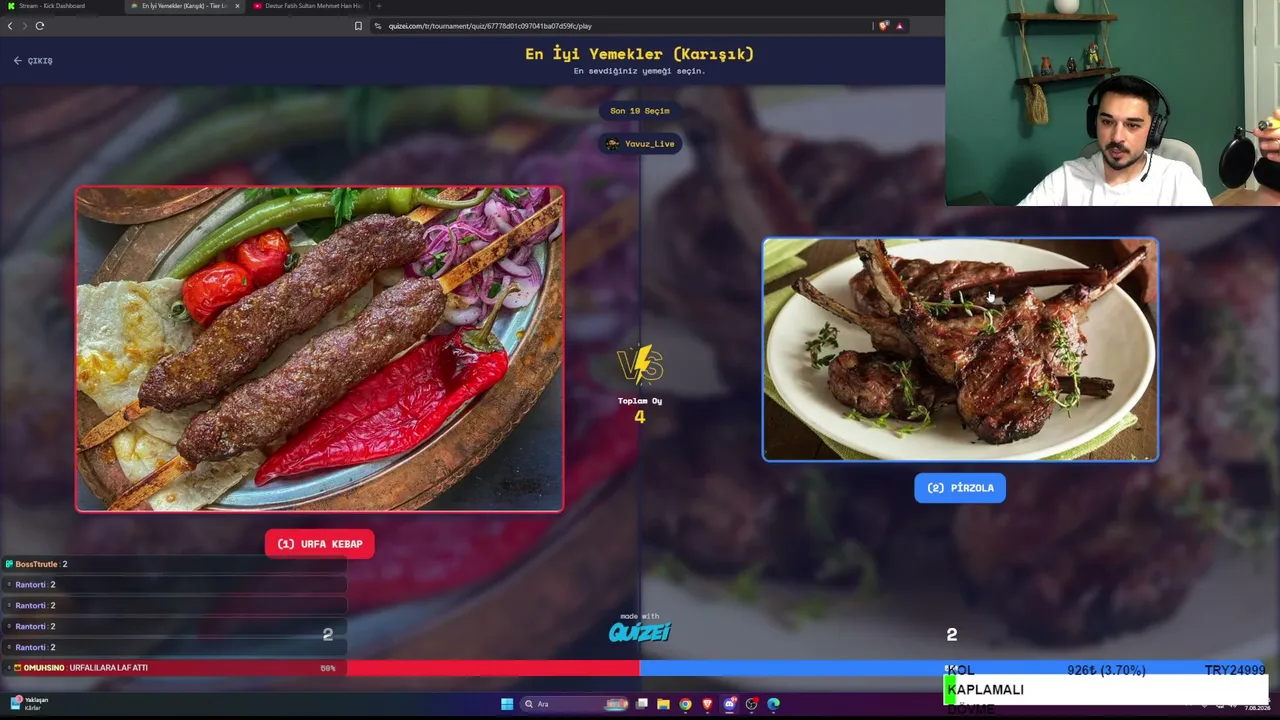This screenshot has height=720, width=1280.
Task: Click the Yavuz_Live streamer badge
Action: (640, 144)
